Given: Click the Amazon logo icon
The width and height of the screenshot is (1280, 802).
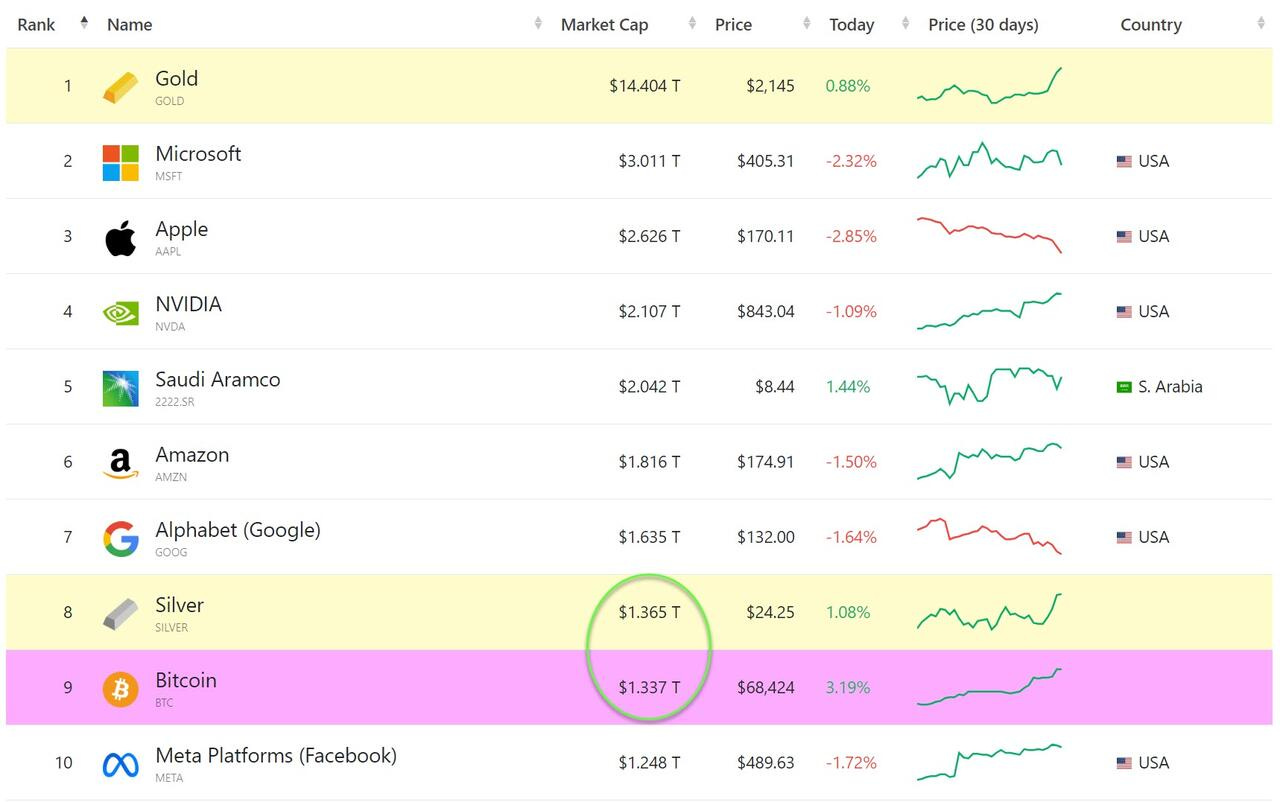Looking at the screenshot, I should click(121, 463).
